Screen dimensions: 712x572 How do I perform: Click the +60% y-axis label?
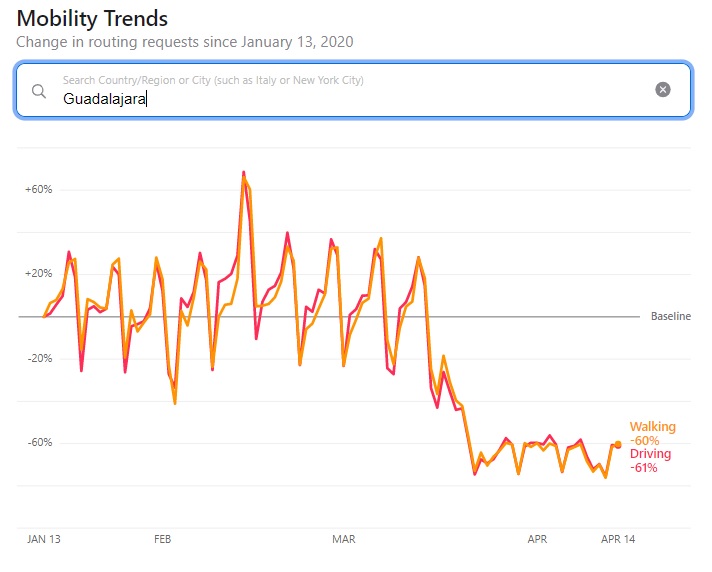(38, 189)
